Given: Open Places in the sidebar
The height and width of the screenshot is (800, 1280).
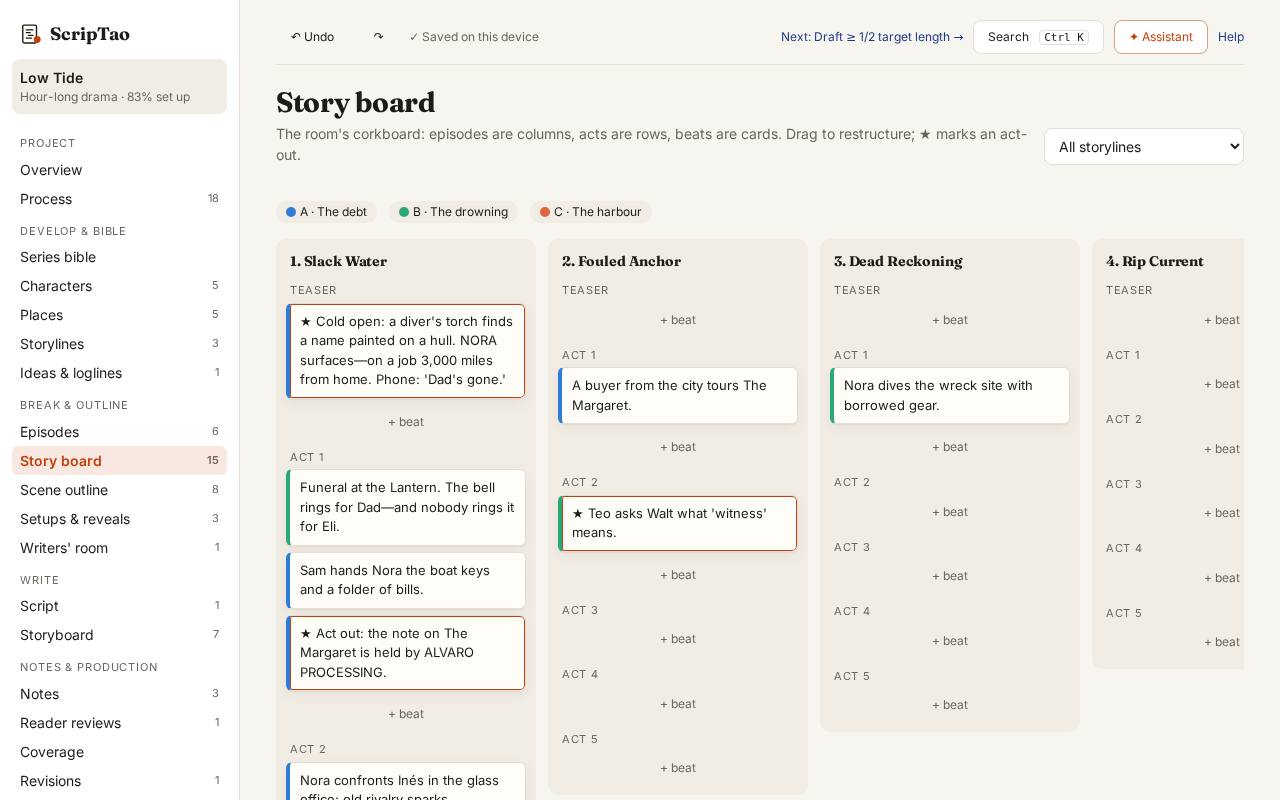Looking at the screenshot, I should [119, 315].
